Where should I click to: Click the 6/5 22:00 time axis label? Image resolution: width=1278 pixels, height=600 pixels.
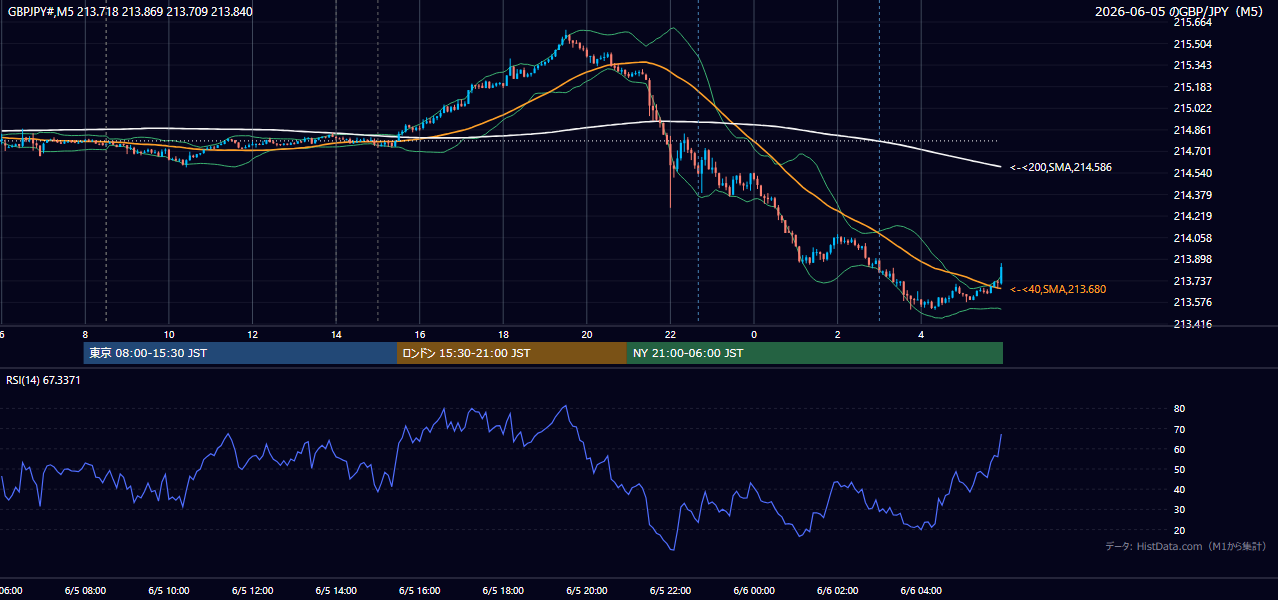point(670,591)
